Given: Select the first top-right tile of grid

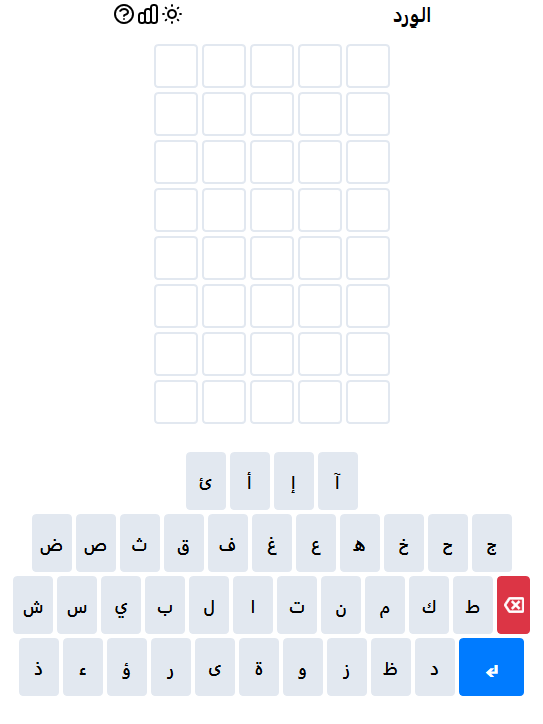Looking at the screenshot, I should (x=368, y=66).
